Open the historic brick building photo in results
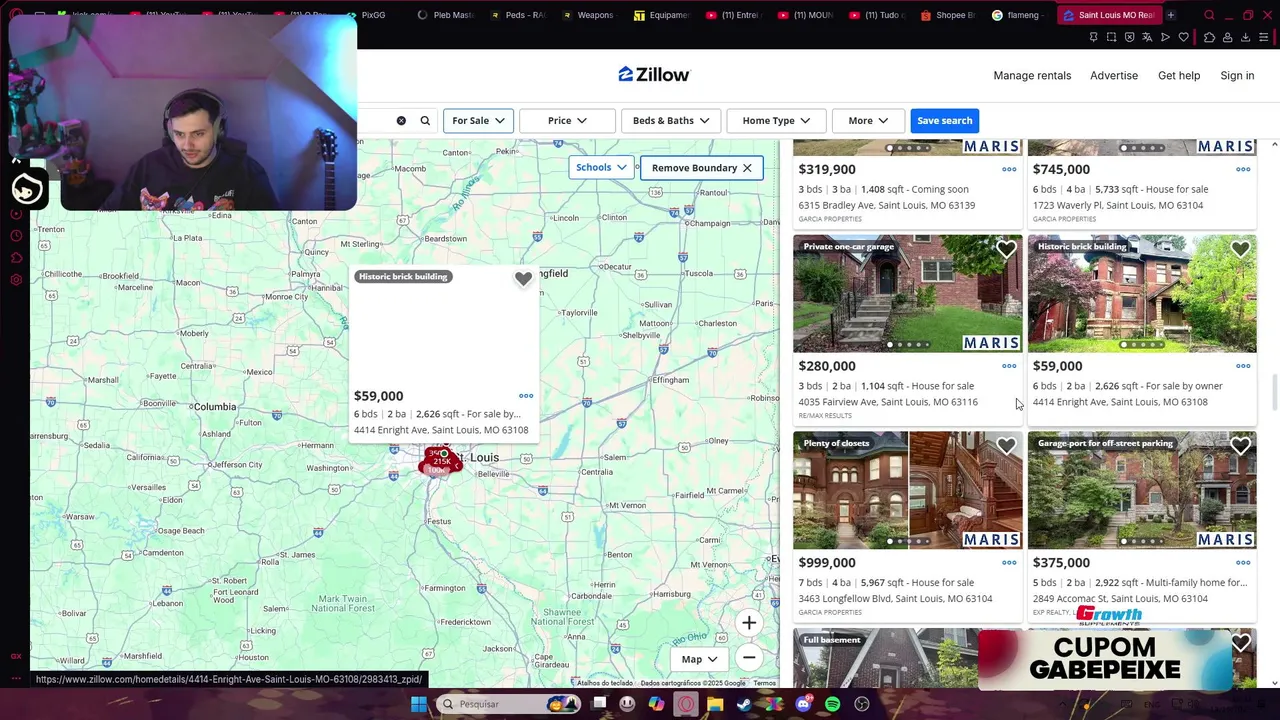Image resolution: width=1280 pixels, height=720 pixels. (x=1142, y=294)
